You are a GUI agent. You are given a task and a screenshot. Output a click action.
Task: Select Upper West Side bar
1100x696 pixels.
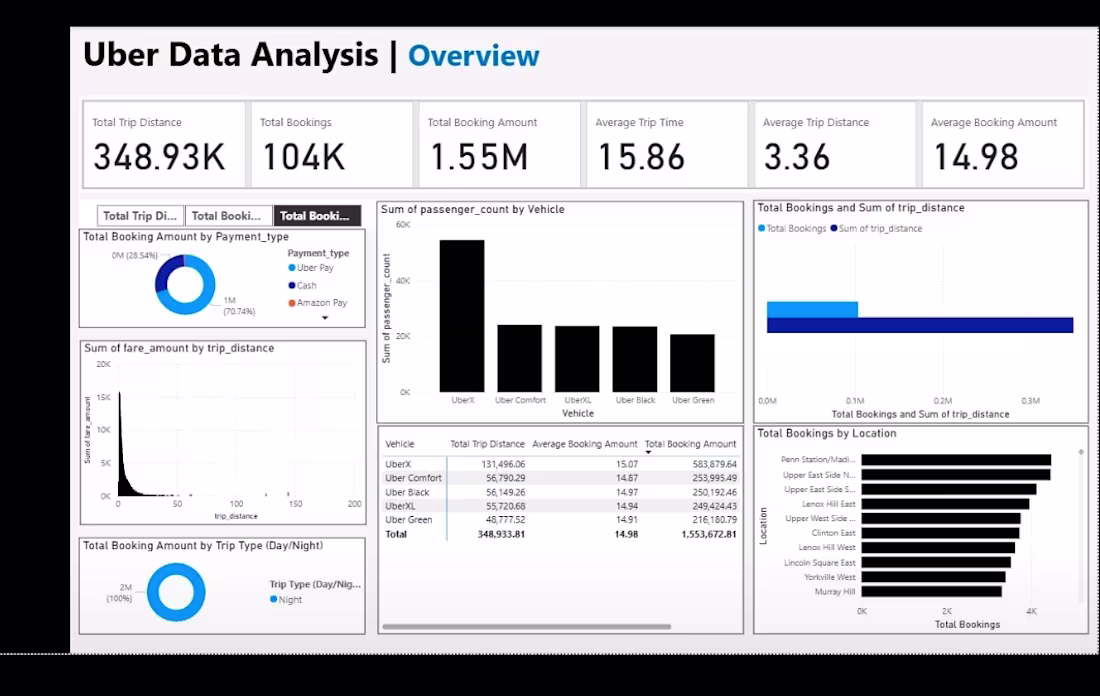pos(941,518)
